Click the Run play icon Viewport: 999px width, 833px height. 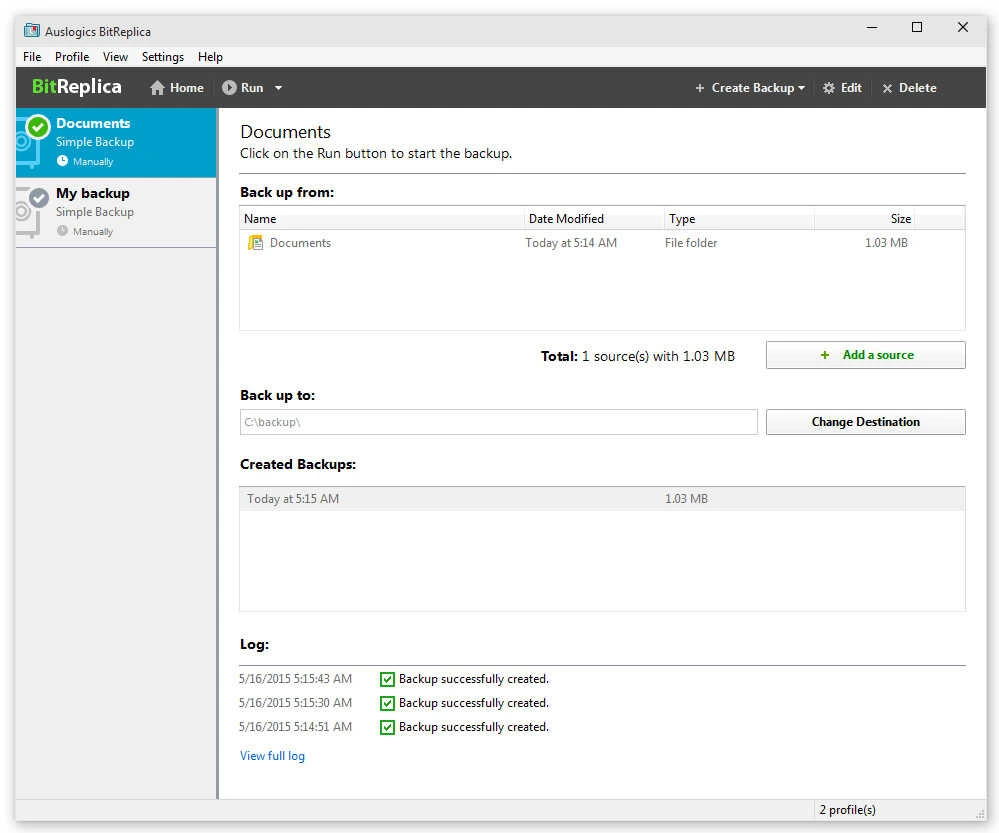point(229,88)
